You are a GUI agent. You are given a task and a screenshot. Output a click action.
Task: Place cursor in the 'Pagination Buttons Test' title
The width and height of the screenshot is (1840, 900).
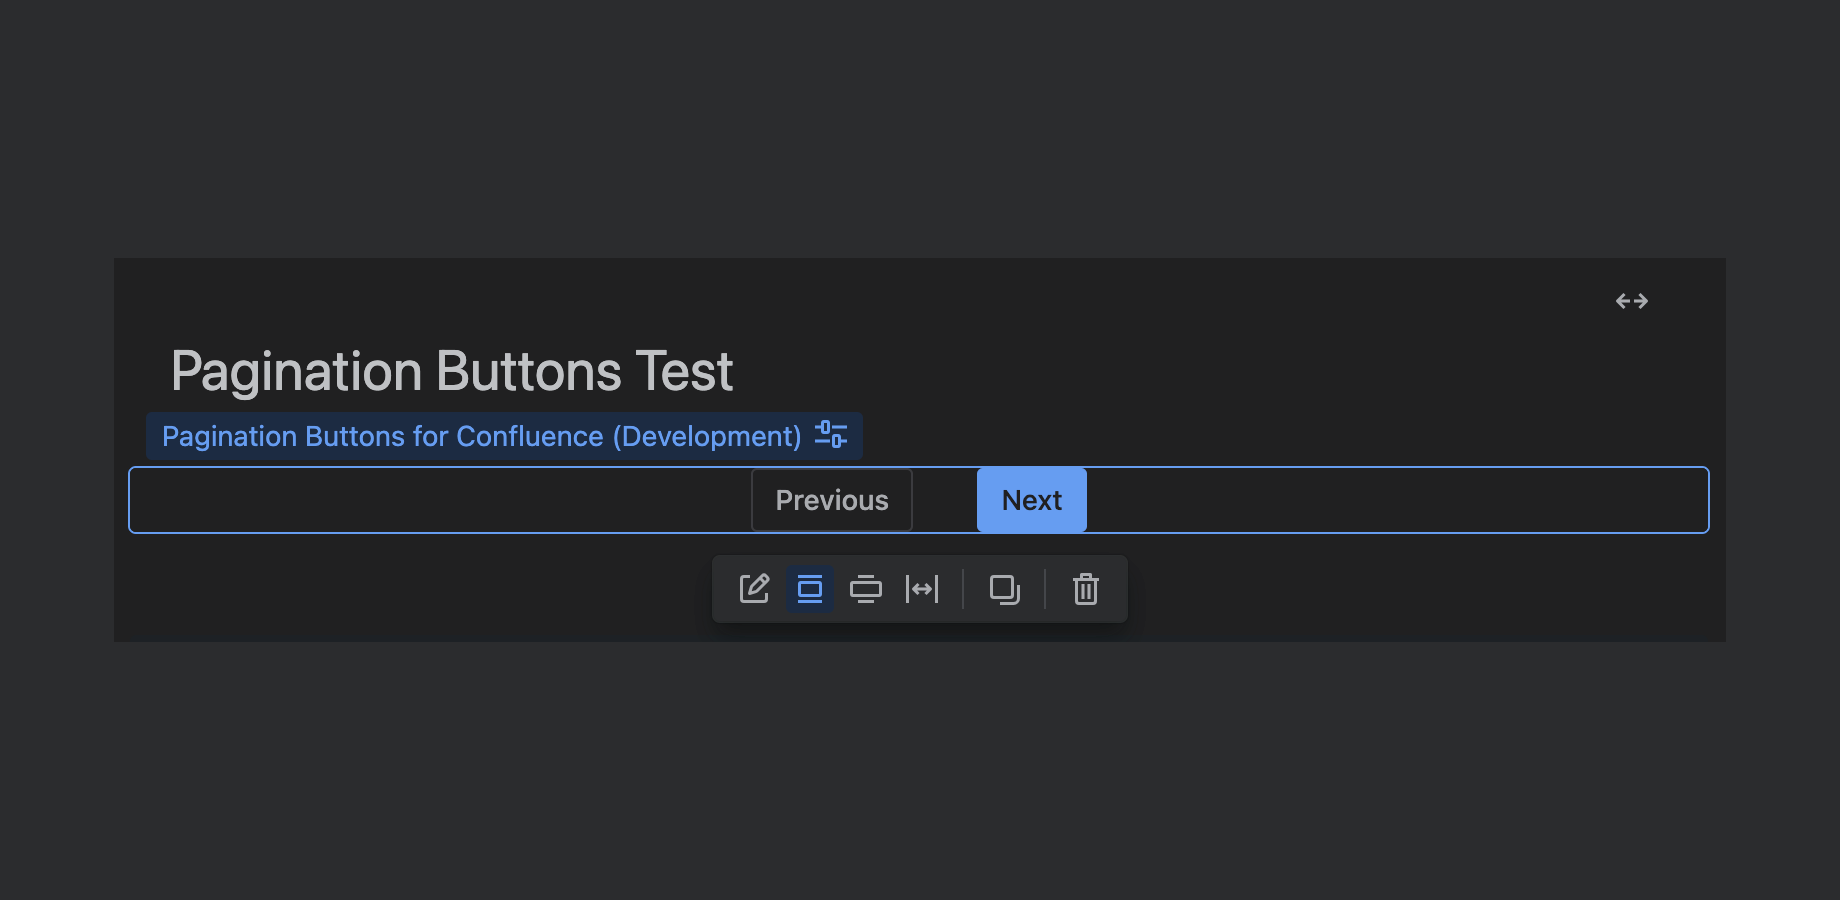tap(451, 372)
